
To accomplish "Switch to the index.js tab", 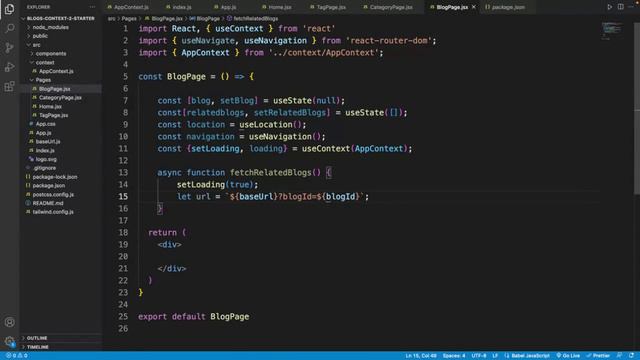I will [x=179, y=7].
